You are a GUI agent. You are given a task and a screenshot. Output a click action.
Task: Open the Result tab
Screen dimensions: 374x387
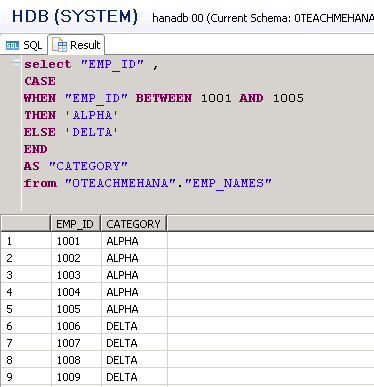[x=77, y=45]
